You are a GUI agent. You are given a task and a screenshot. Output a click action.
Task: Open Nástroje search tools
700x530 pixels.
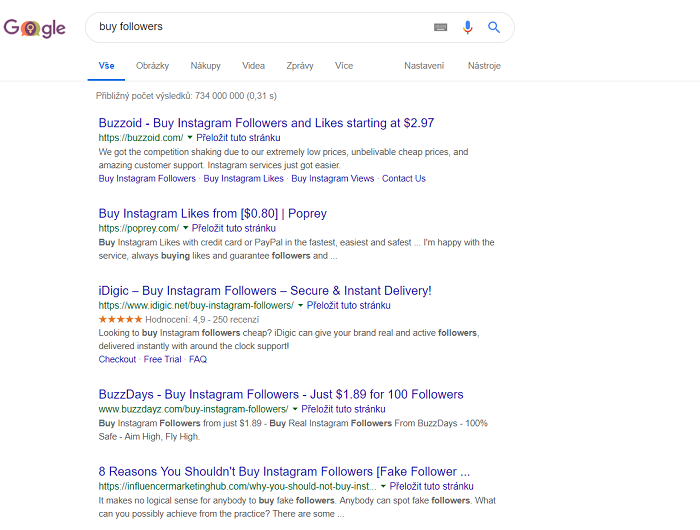click(484, 66)
